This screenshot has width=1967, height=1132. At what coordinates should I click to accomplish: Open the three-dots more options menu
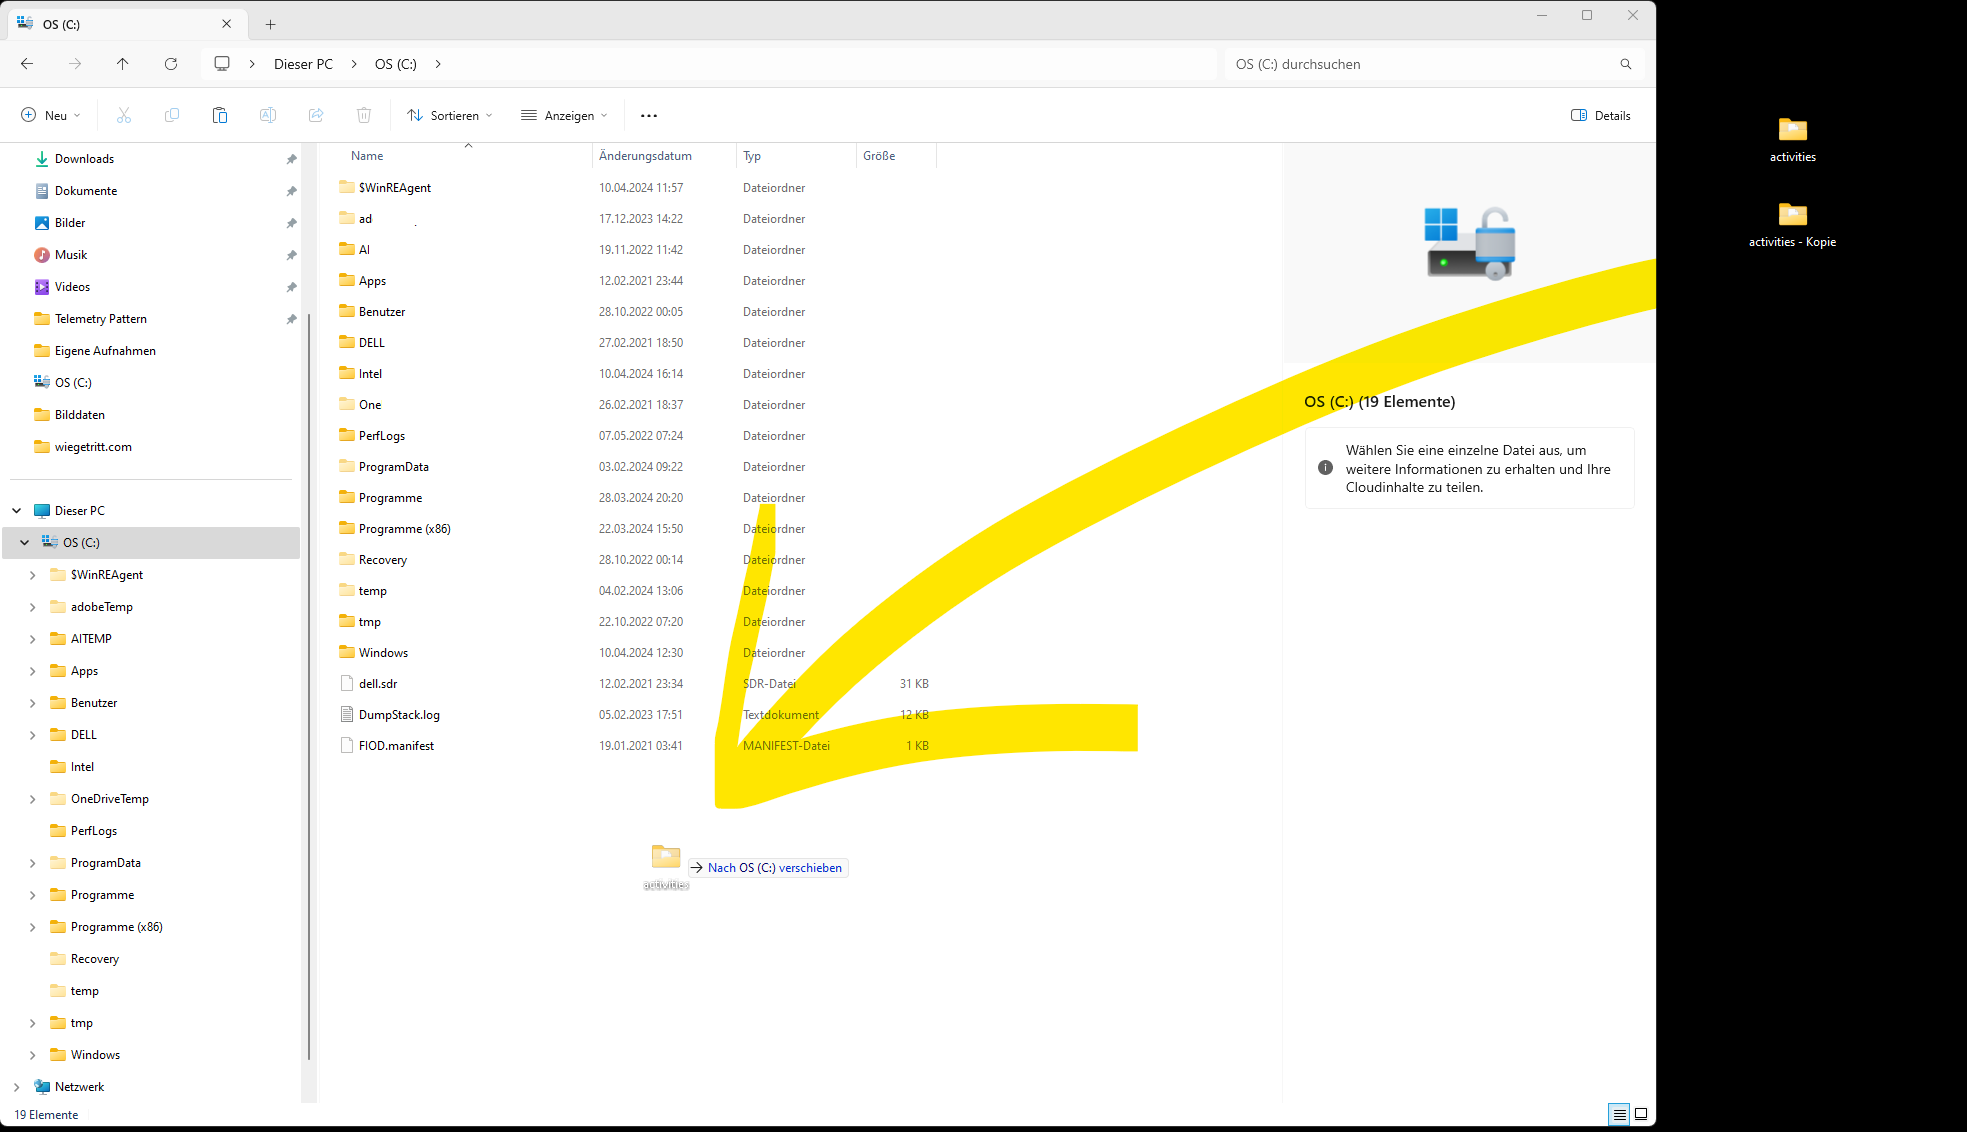click(x=649, y=116)
